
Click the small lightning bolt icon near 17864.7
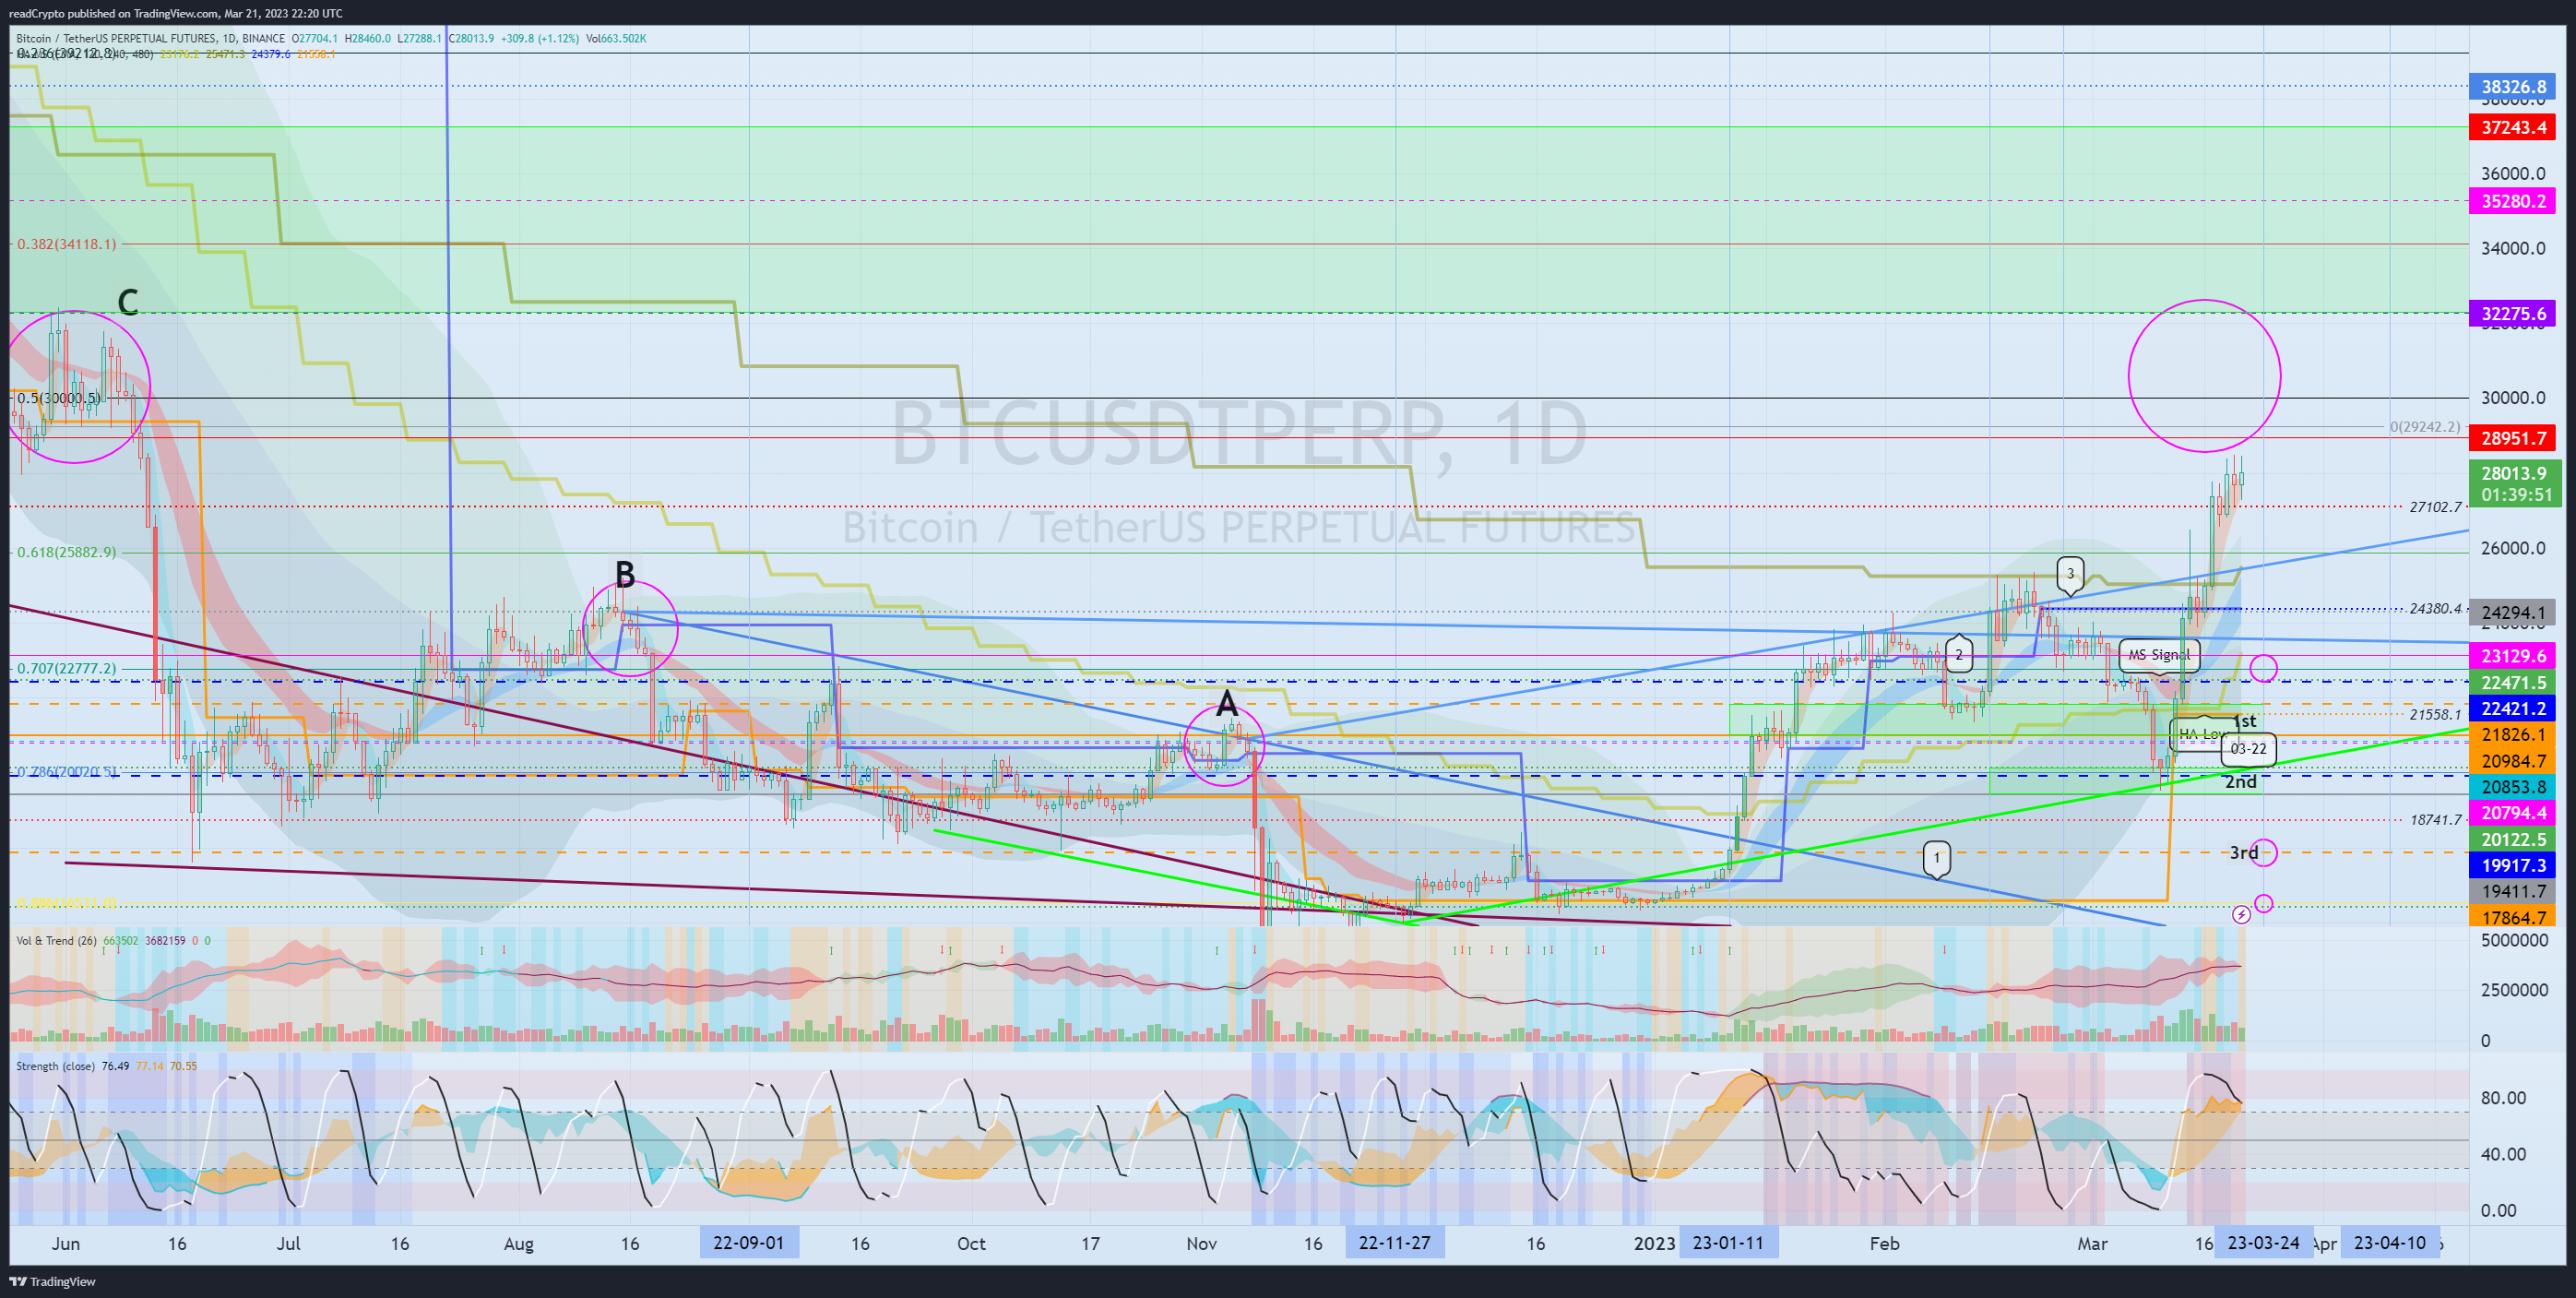coord(2241,914)
